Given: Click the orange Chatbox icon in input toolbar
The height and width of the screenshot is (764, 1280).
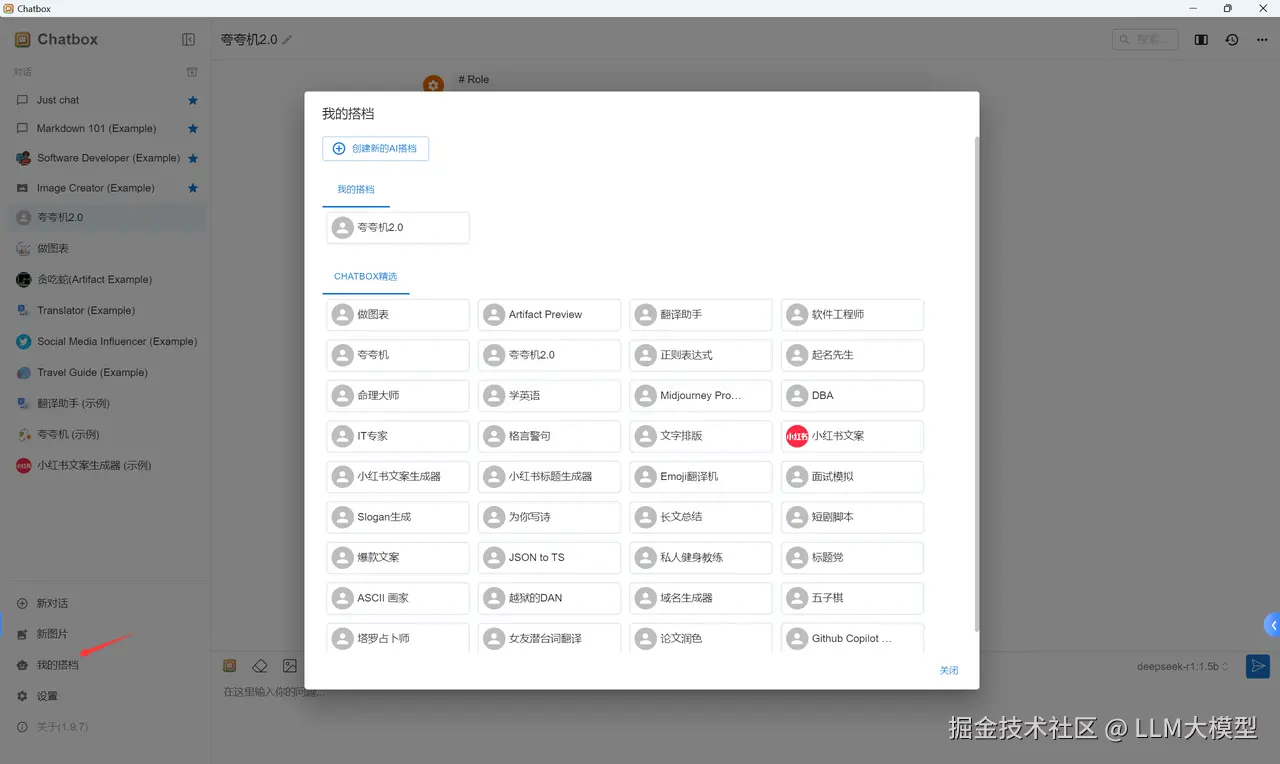Looking at the screenshot, I should coord(229,666).
